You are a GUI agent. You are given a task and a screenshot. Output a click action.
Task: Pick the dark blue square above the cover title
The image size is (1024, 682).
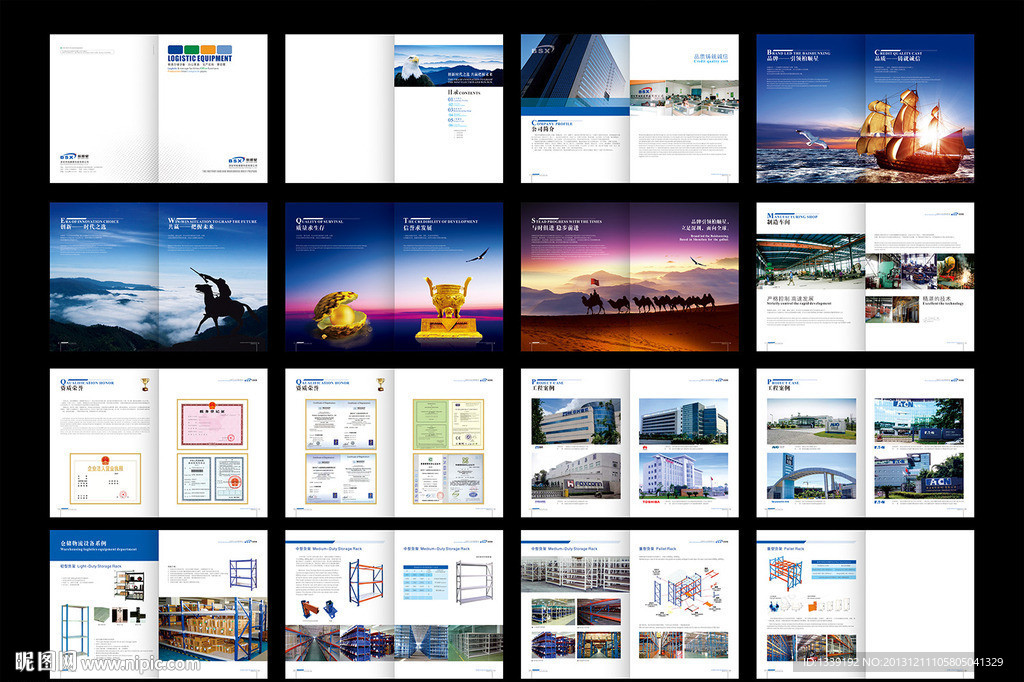(175, 49)
